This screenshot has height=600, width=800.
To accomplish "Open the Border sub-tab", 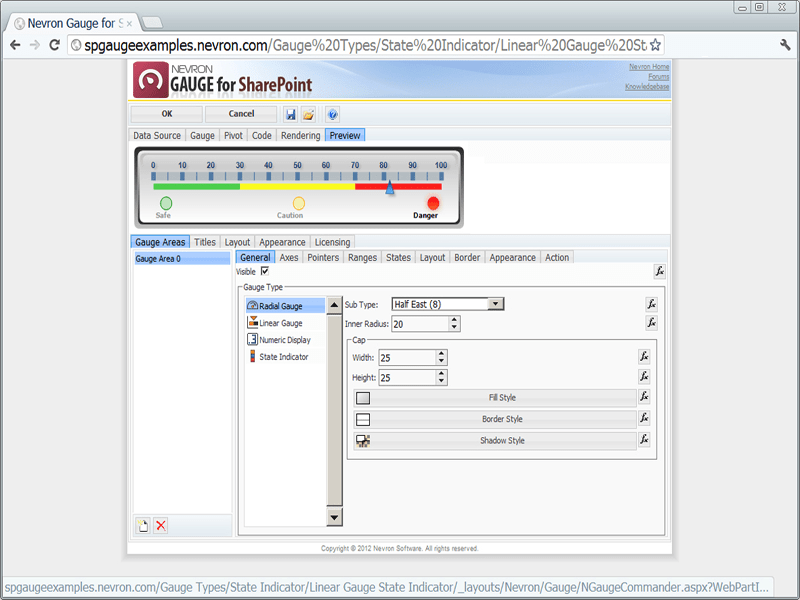I will point(467,258).
